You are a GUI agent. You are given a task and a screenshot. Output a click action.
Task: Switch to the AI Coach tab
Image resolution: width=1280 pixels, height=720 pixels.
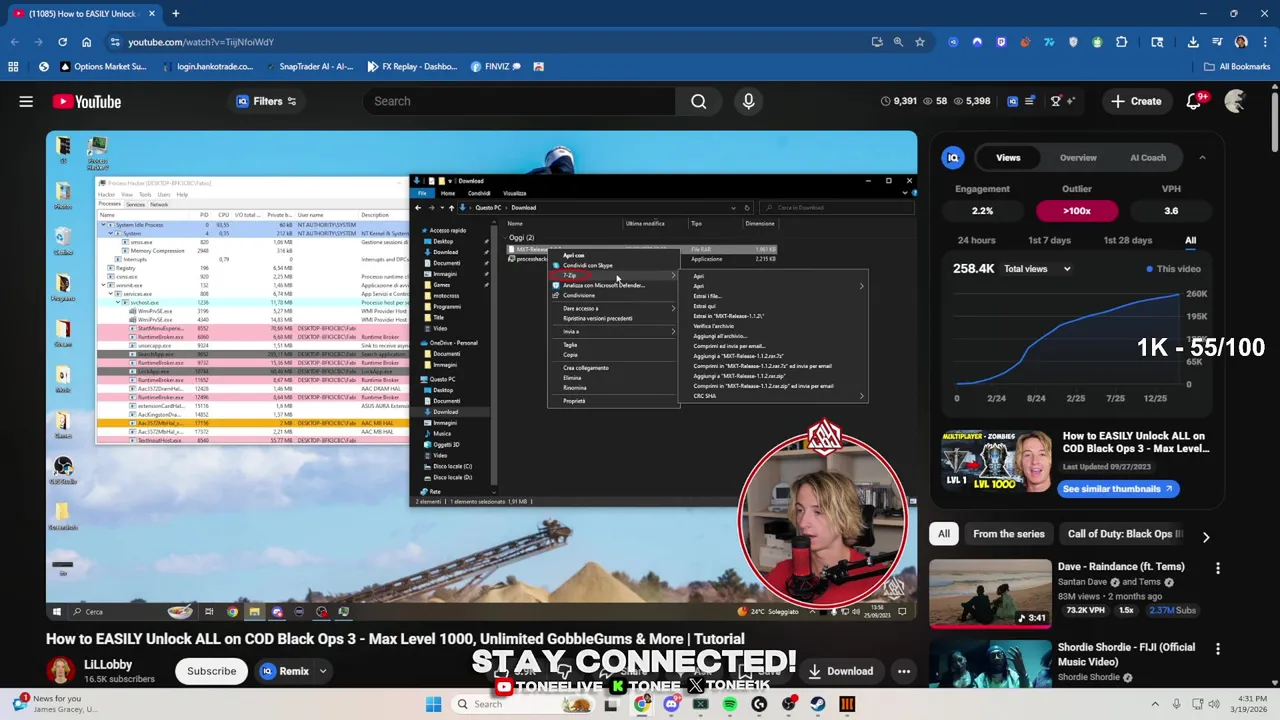coord(1148,158)
